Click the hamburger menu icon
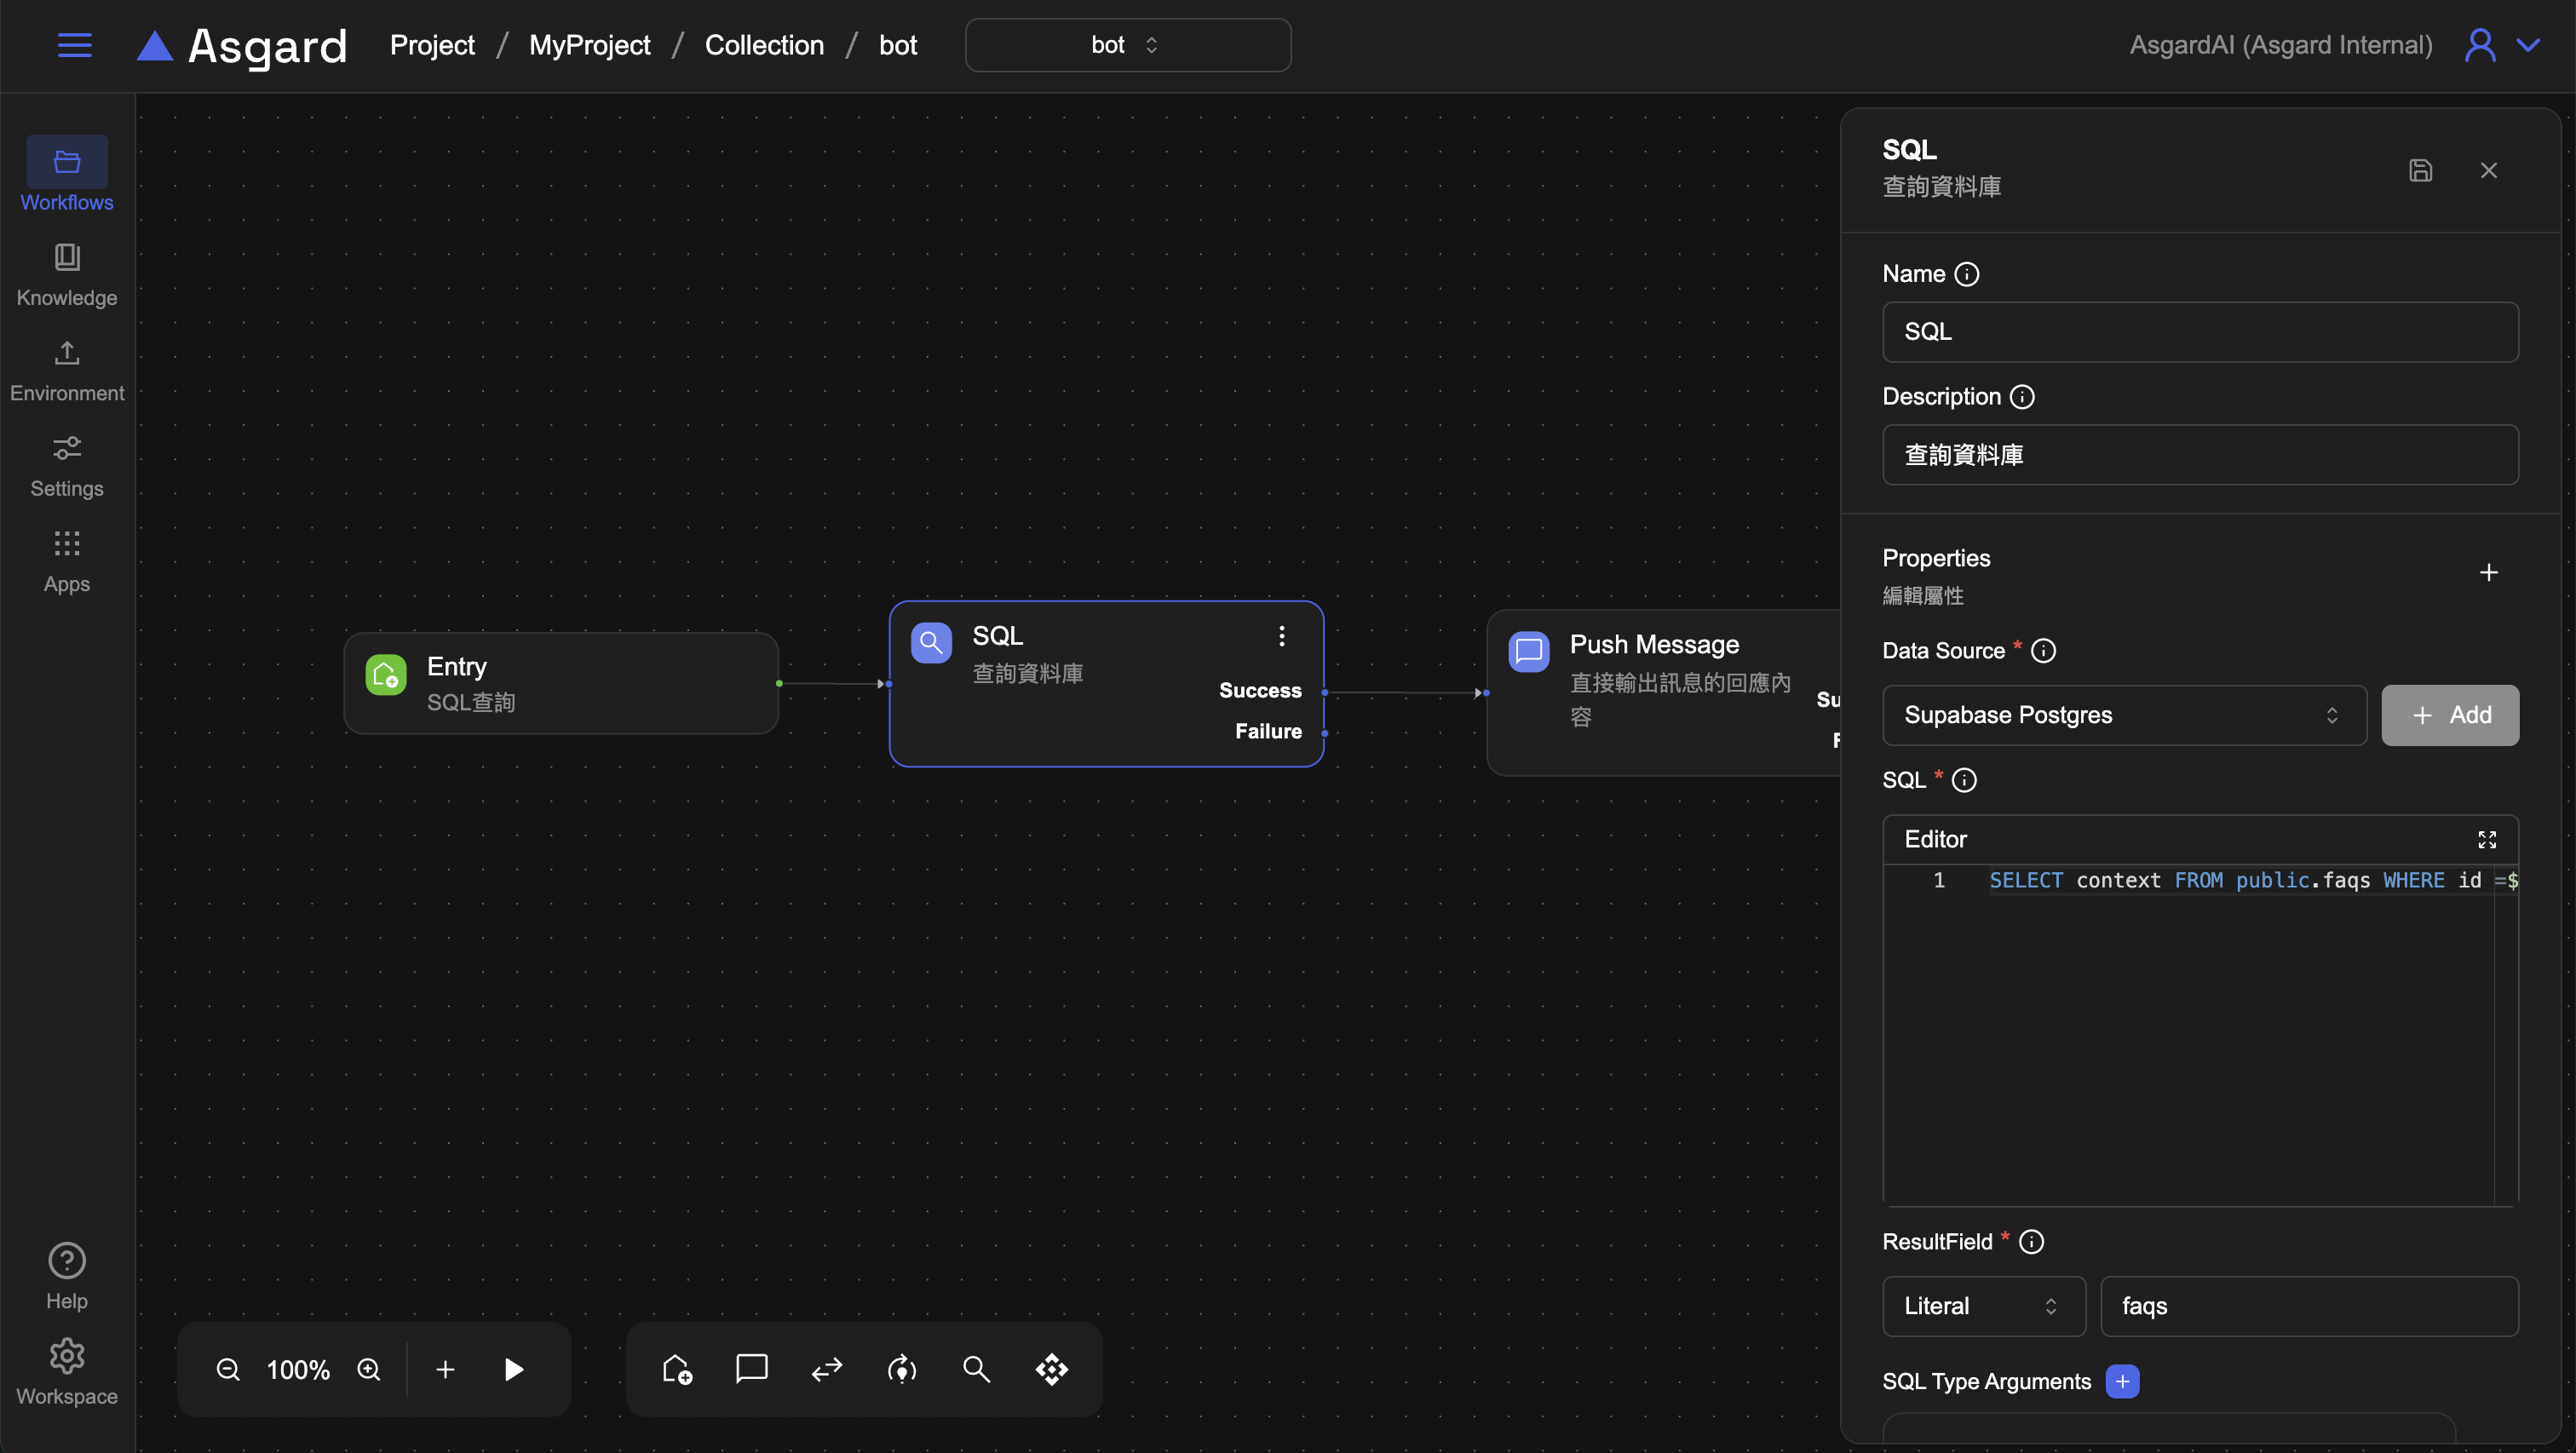Screen dimensions: 2576x1453 [74, 45]
